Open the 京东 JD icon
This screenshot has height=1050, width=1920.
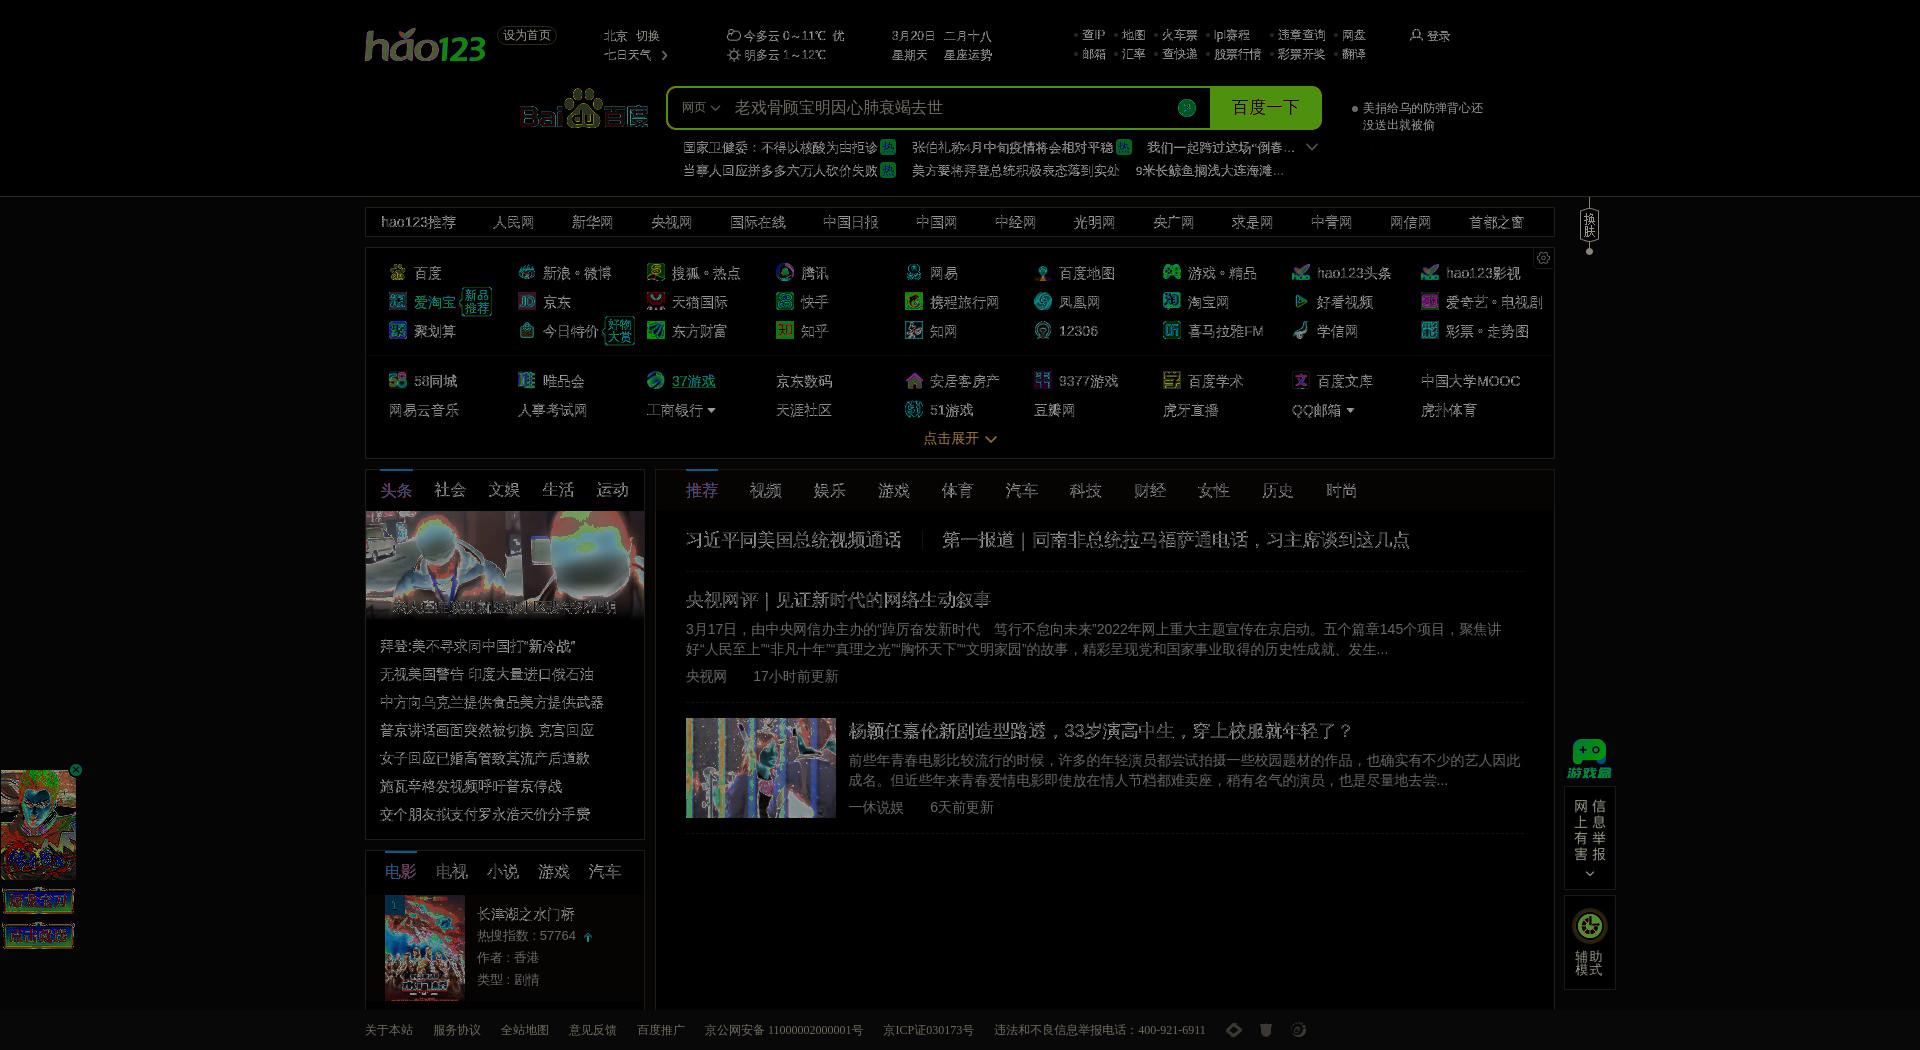pyautogui.click(x=526, y=301)
